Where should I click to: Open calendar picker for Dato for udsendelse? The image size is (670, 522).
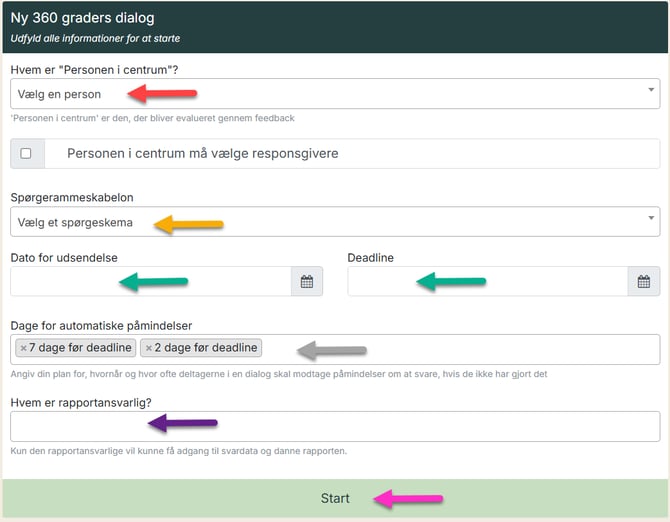[x=307, y=282]
